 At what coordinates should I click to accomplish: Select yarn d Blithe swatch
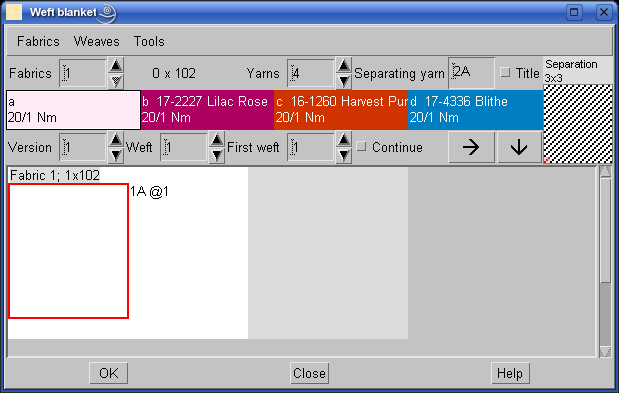point(475,110)
